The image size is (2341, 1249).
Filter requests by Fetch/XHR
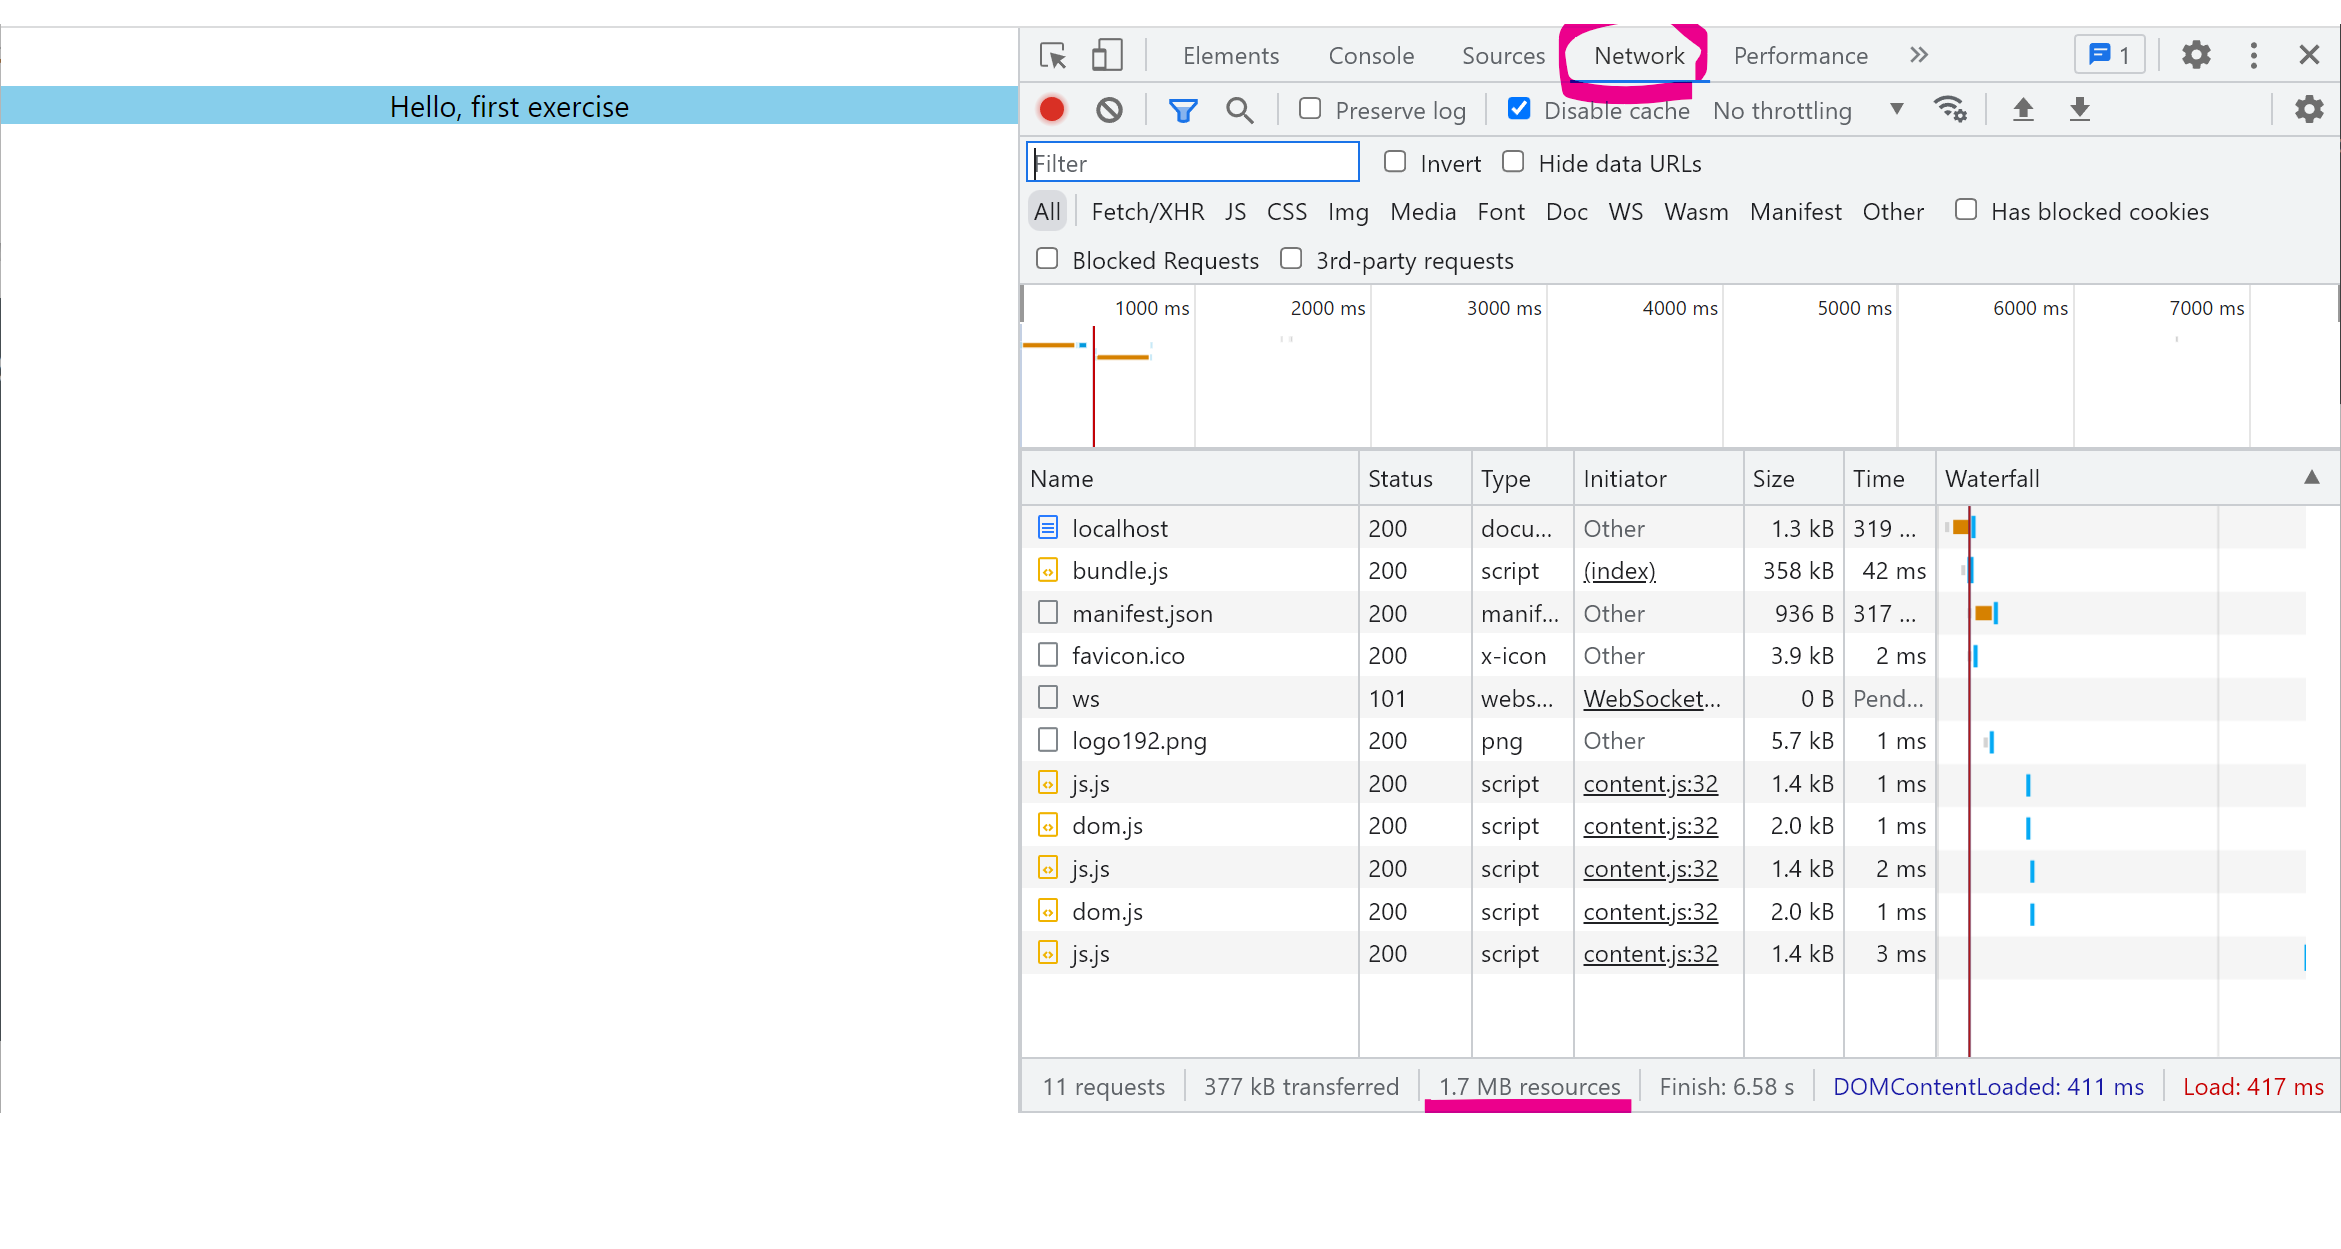pyautogui.click(x=1147, y=212)
